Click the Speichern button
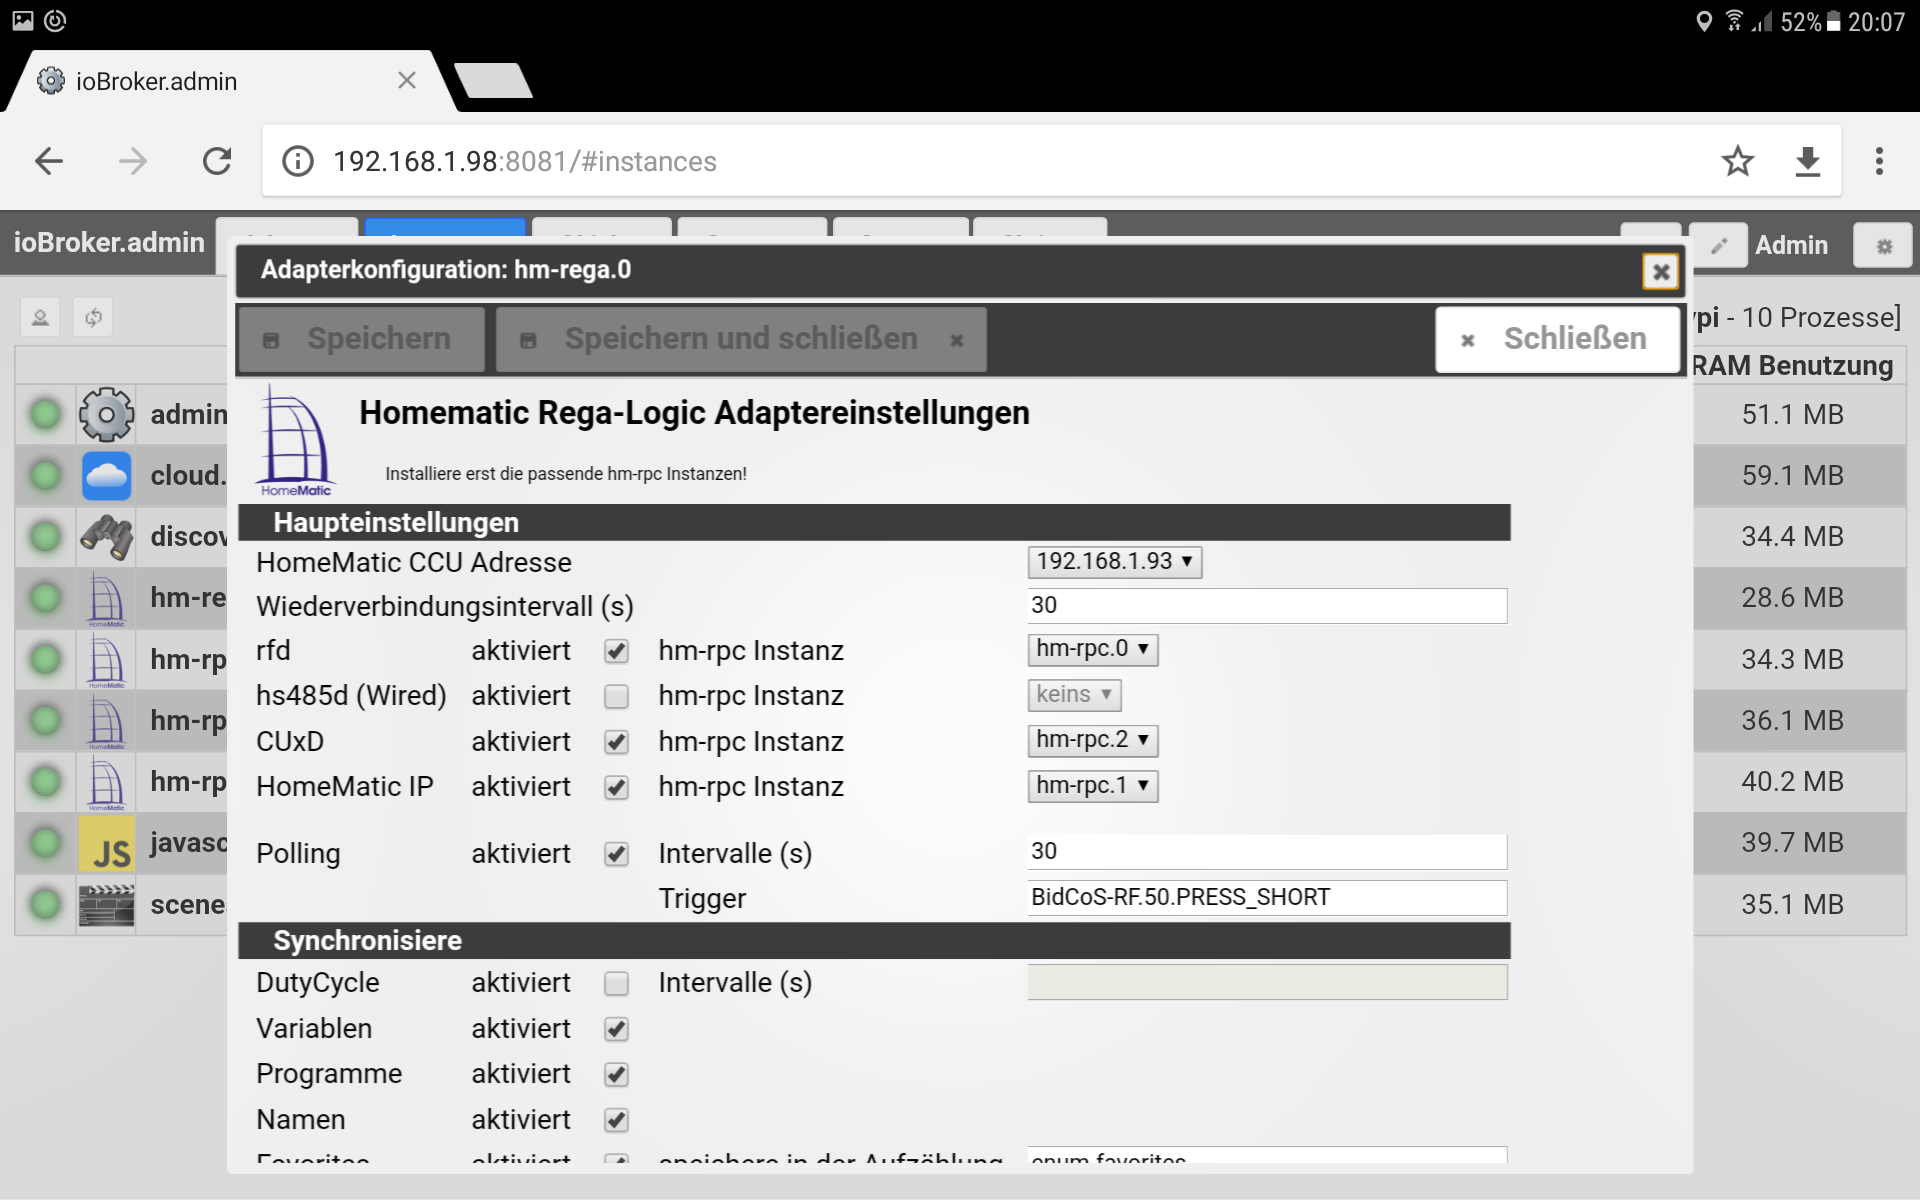Screen dimensions: 1920x1200 click(361, 339)
